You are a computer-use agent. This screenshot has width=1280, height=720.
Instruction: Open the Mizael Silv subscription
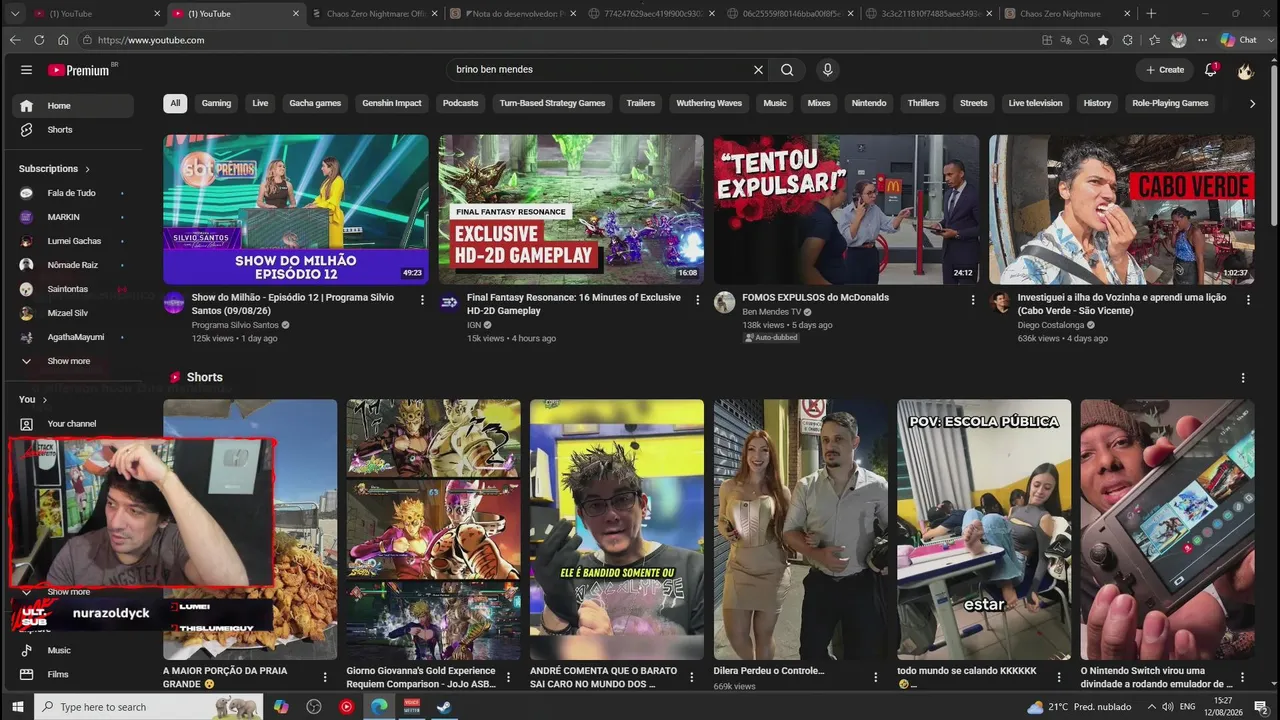pos(73,313)
